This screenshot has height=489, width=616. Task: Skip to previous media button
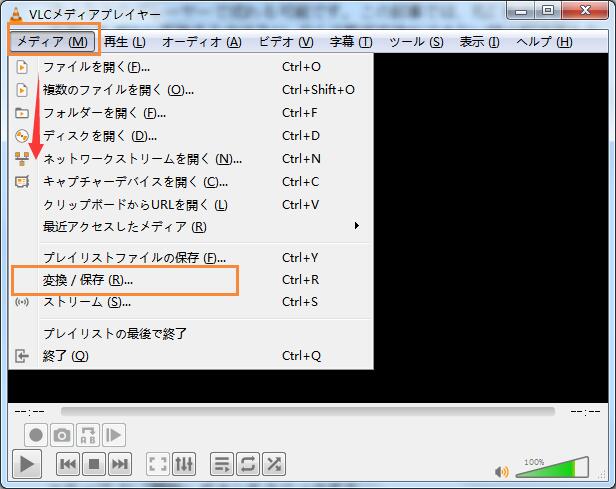[68, 464]
